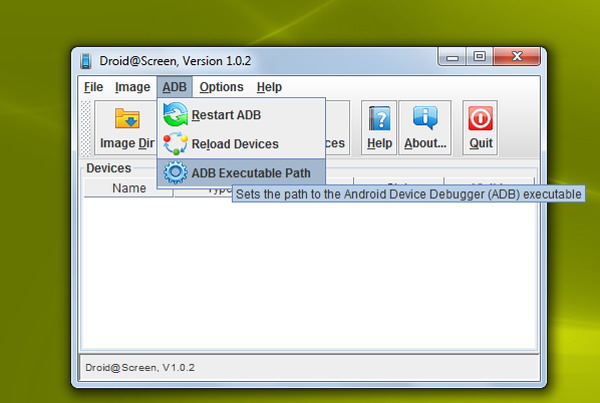Choose Restart ADB from the menu

[241, 114]
